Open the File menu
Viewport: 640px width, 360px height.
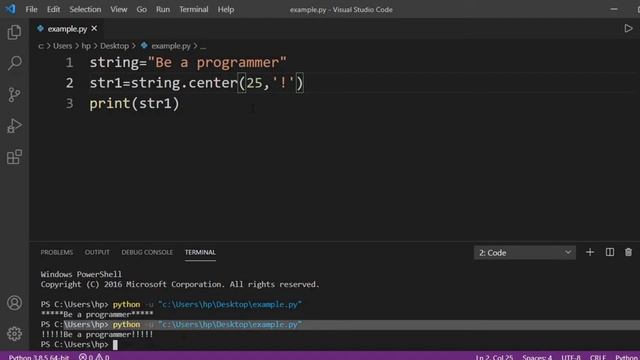pyautogui.click(x=31, y=9)
